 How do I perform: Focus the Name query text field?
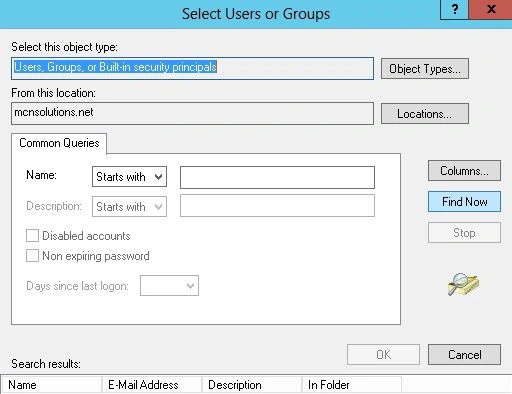tap(277, 177)
